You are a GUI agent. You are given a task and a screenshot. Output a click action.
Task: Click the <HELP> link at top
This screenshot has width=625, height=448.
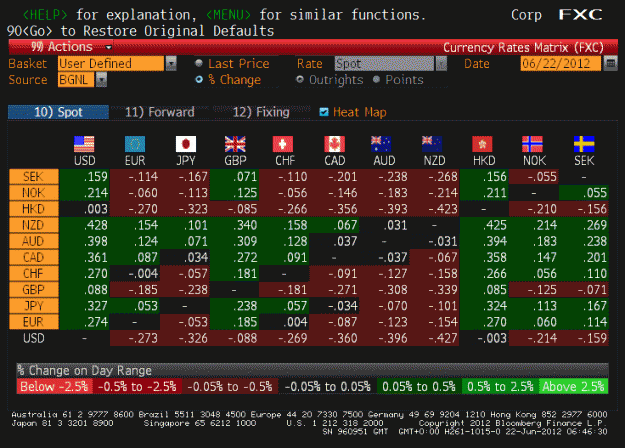pyautogui.click(x=45, y=15)
